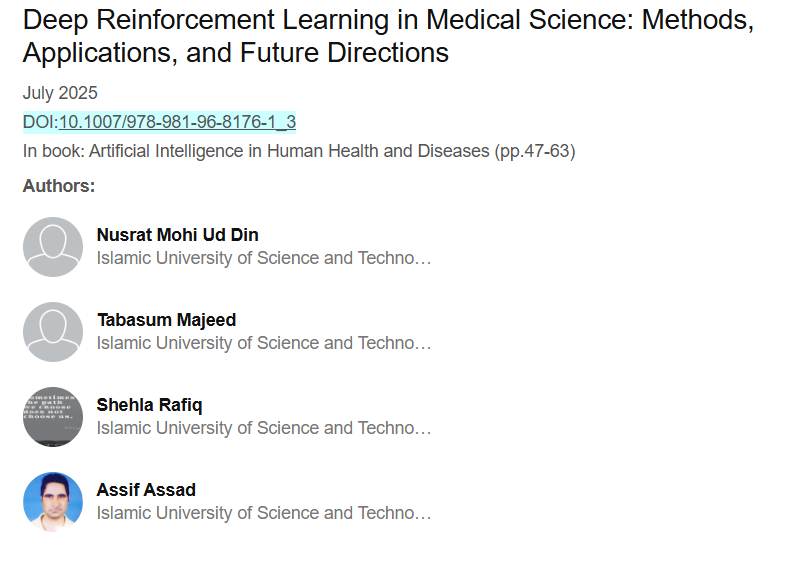
Task: Open author Assif Assad's profile
Action: (x=146, y=490)
